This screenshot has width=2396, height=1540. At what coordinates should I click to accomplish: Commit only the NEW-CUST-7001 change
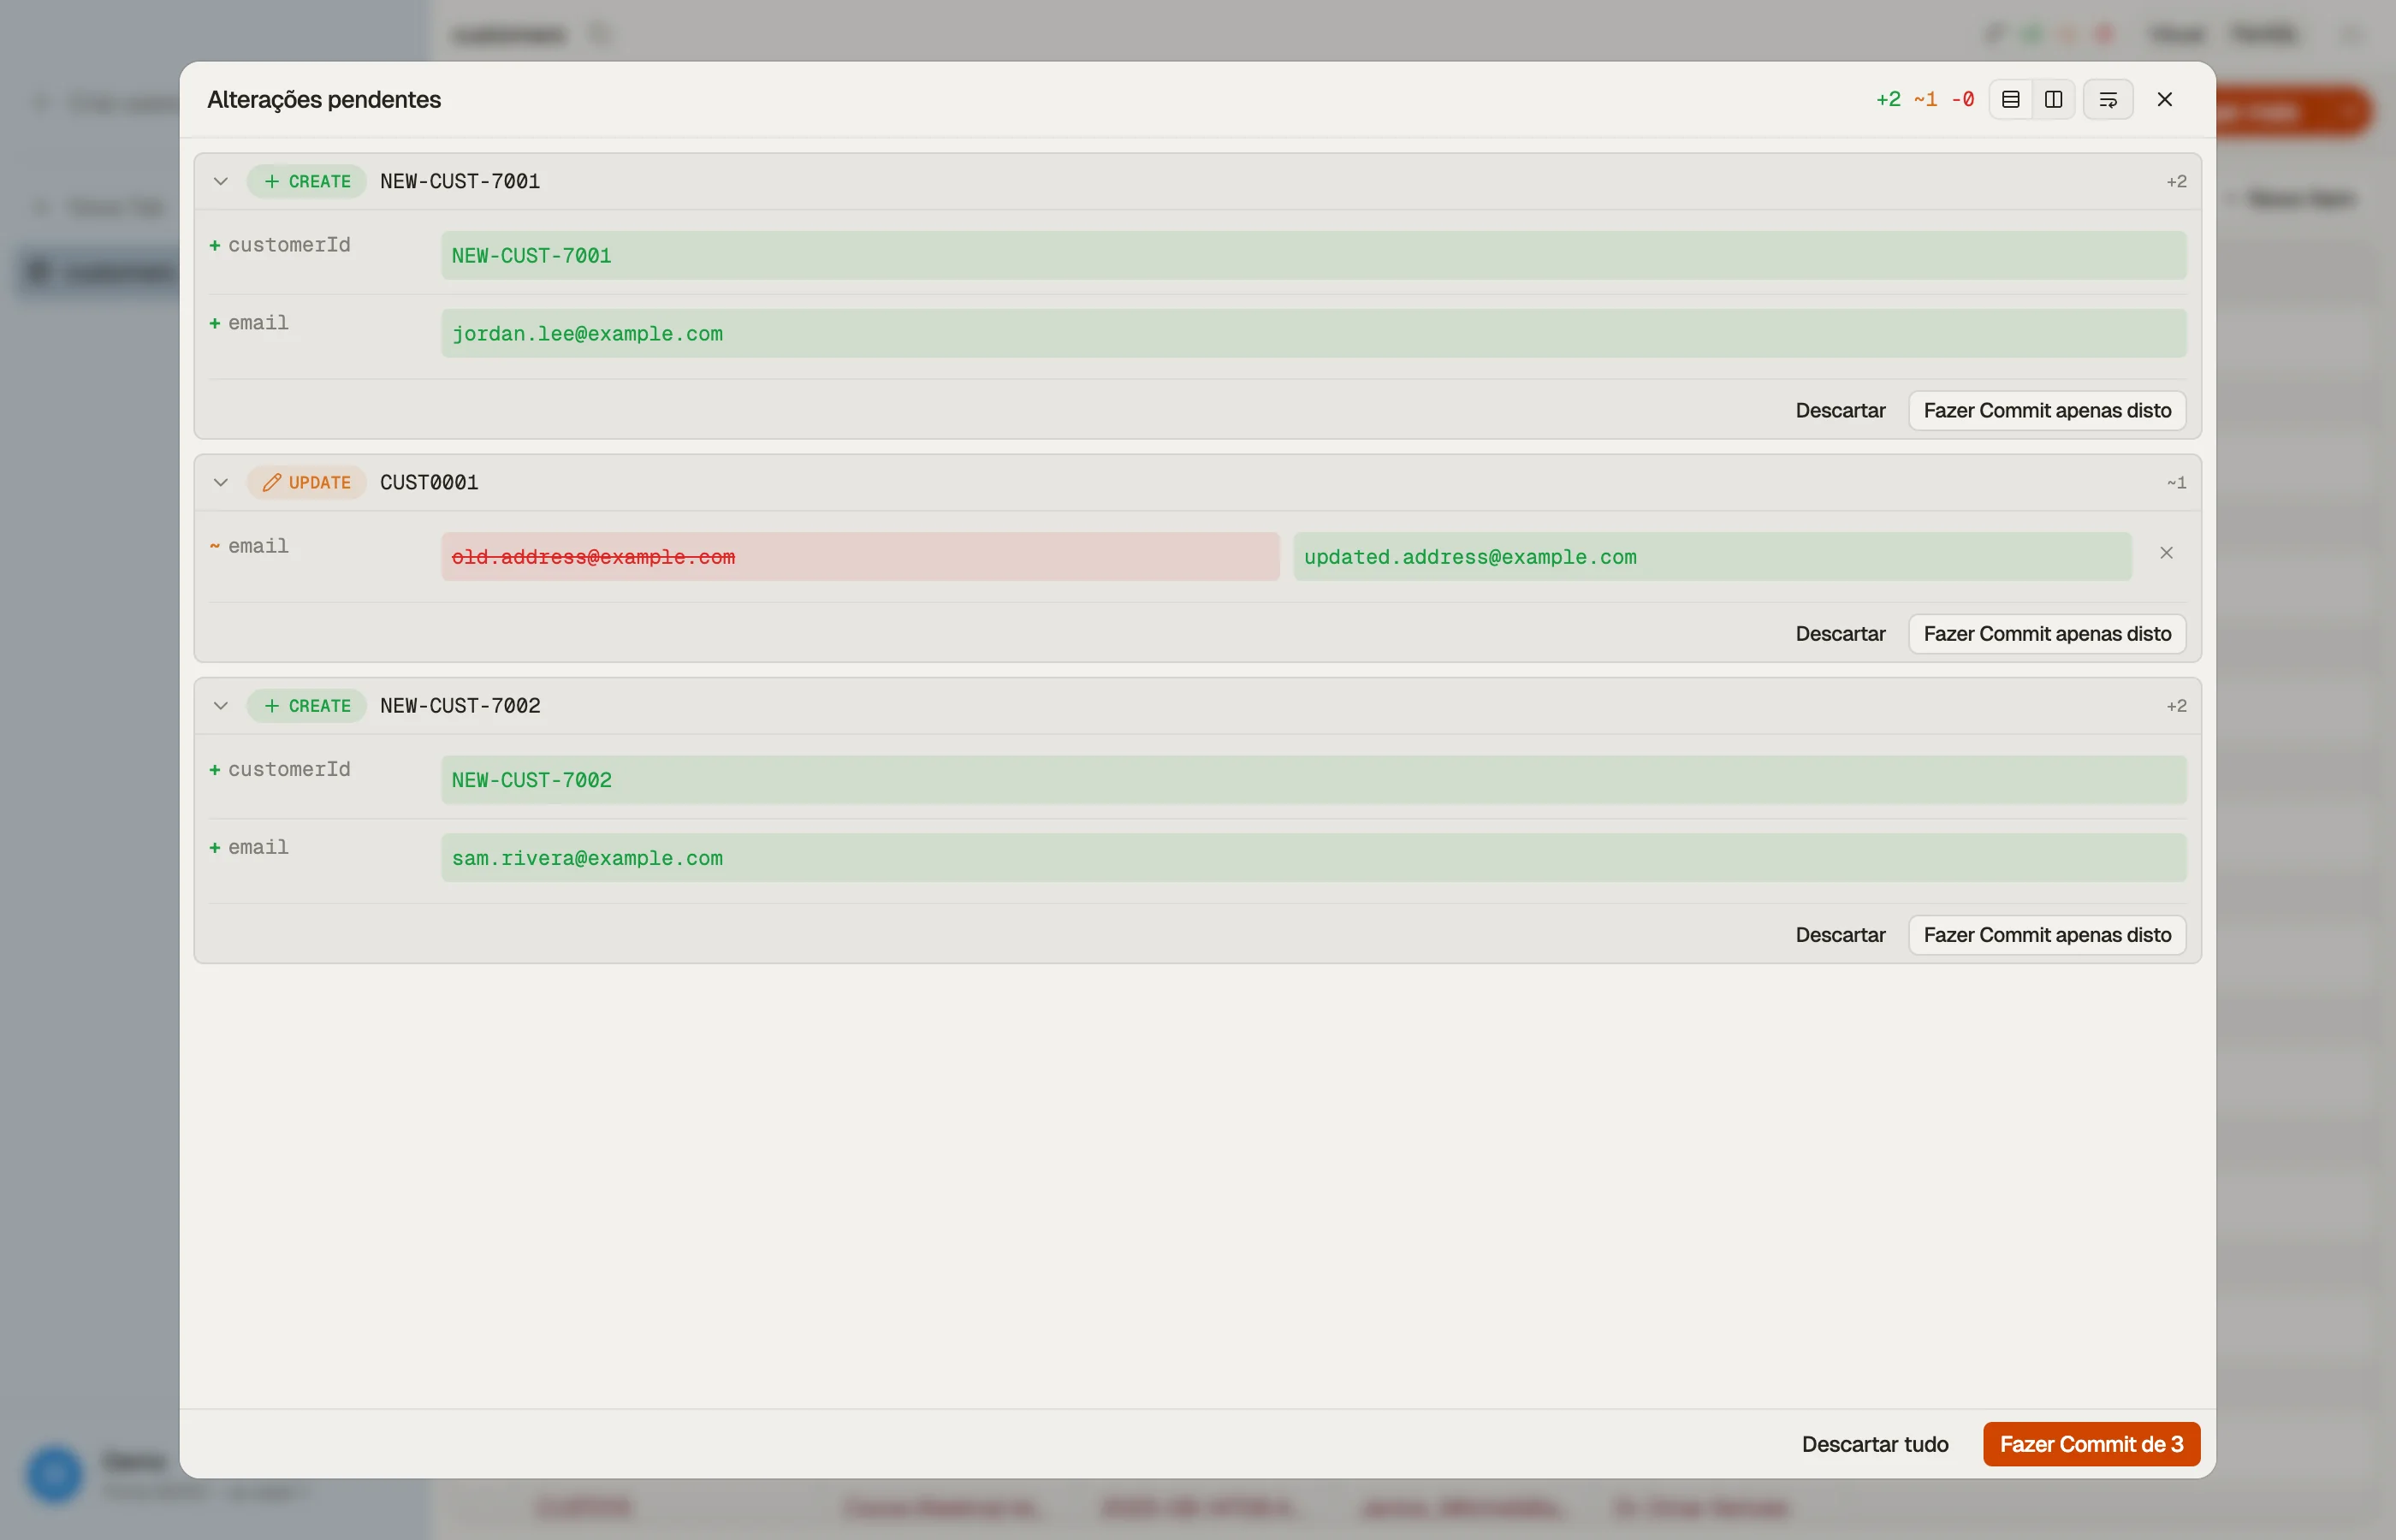(2047, 410)
